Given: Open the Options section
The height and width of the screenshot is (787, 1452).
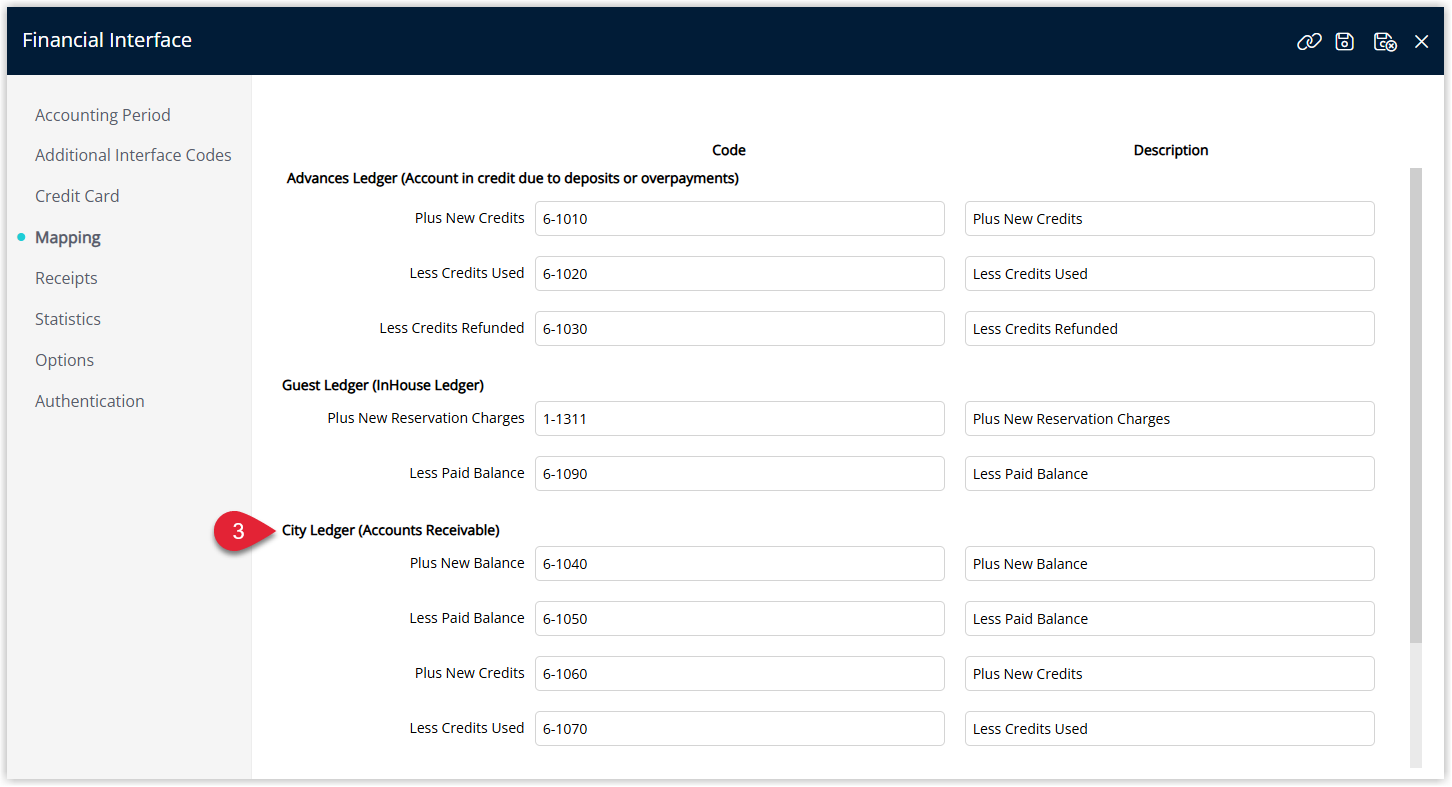Looking at the screenshot, I should tap(64, 360).
